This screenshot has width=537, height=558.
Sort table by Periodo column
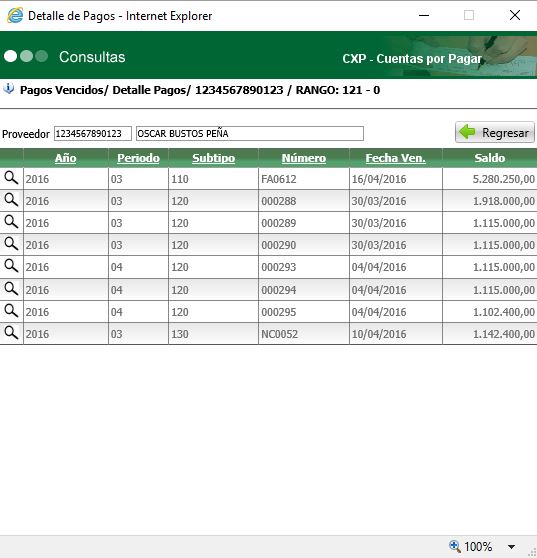pyautogui.click(x=138, y=158)
